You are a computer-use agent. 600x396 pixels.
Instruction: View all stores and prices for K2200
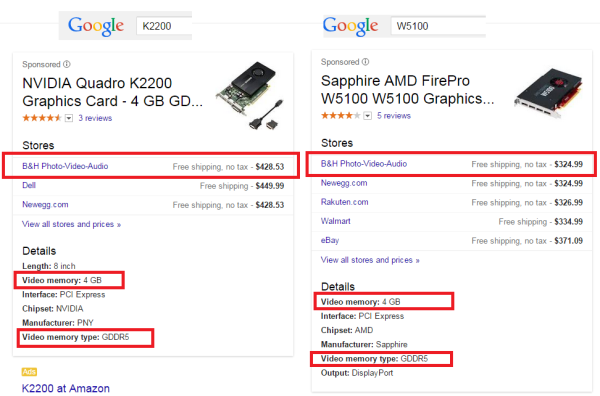click(72, 224)
